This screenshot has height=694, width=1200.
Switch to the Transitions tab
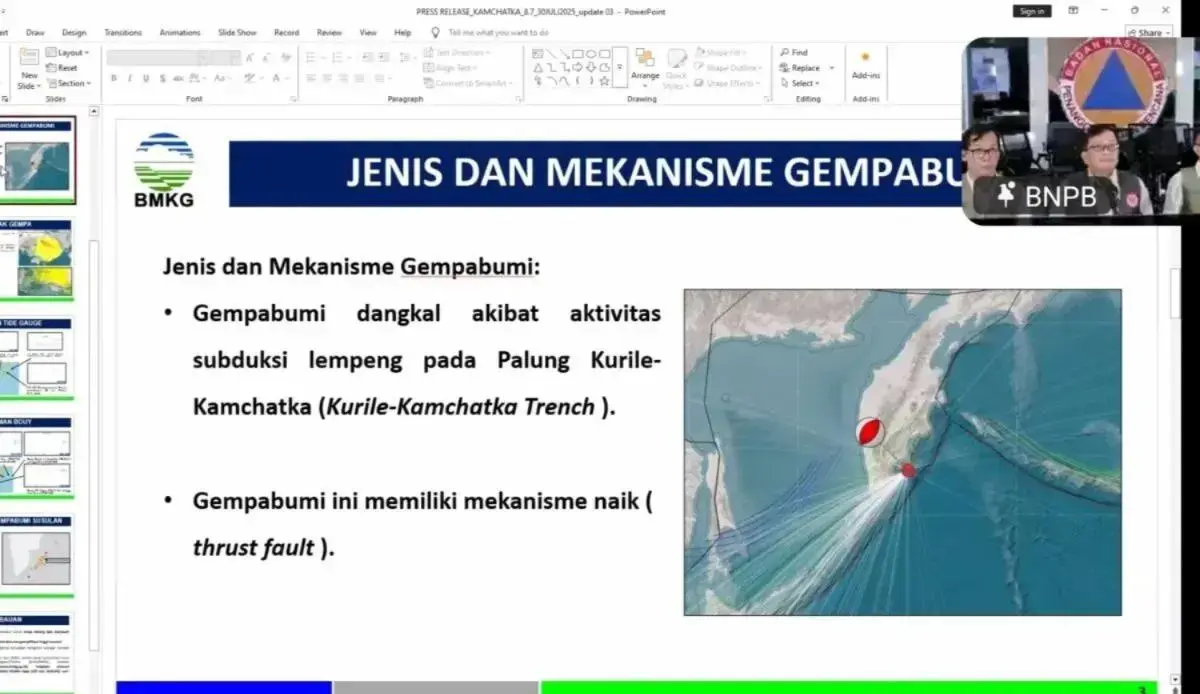(x=123, y=32)
